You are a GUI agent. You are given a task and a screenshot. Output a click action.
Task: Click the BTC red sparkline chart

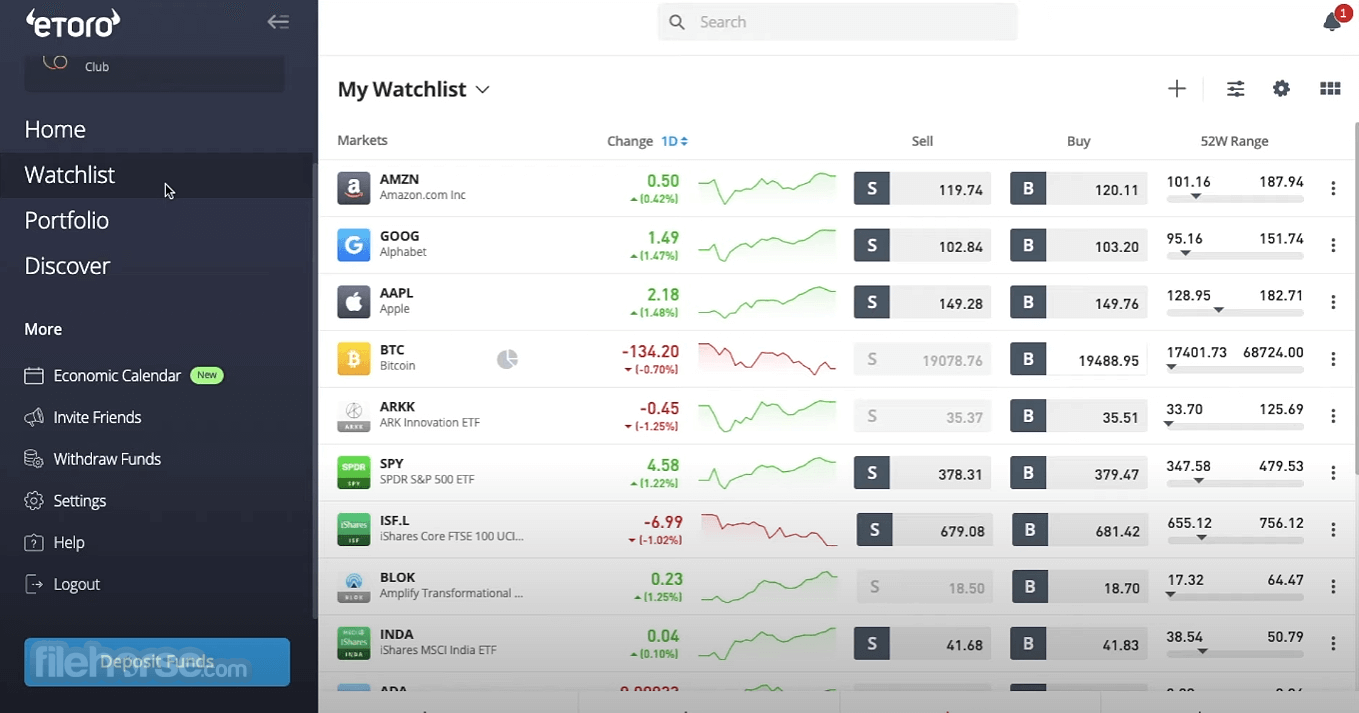click(x=767, y=359)
